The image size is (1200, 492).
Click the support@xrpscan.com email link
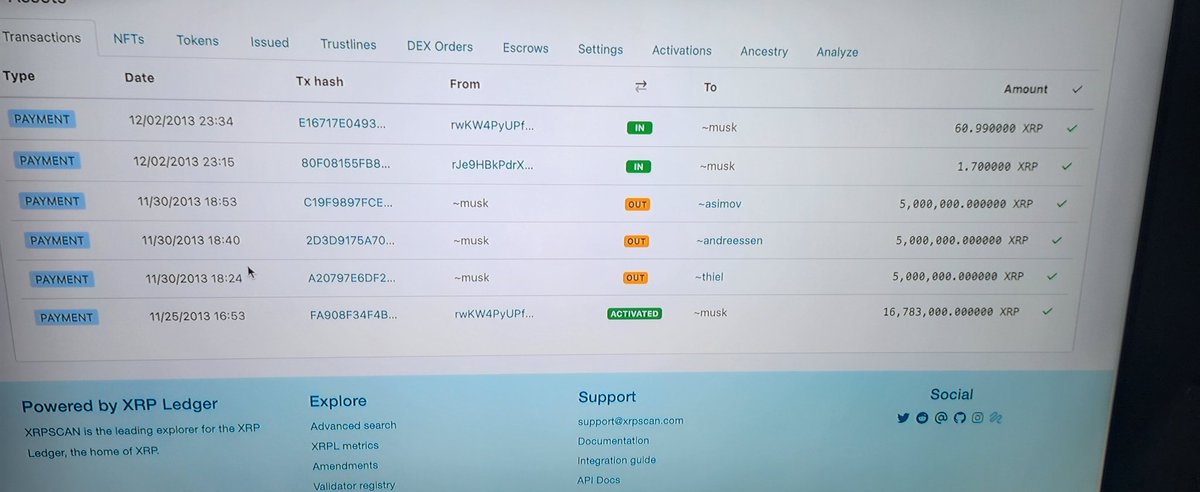[x=631, y=421]
